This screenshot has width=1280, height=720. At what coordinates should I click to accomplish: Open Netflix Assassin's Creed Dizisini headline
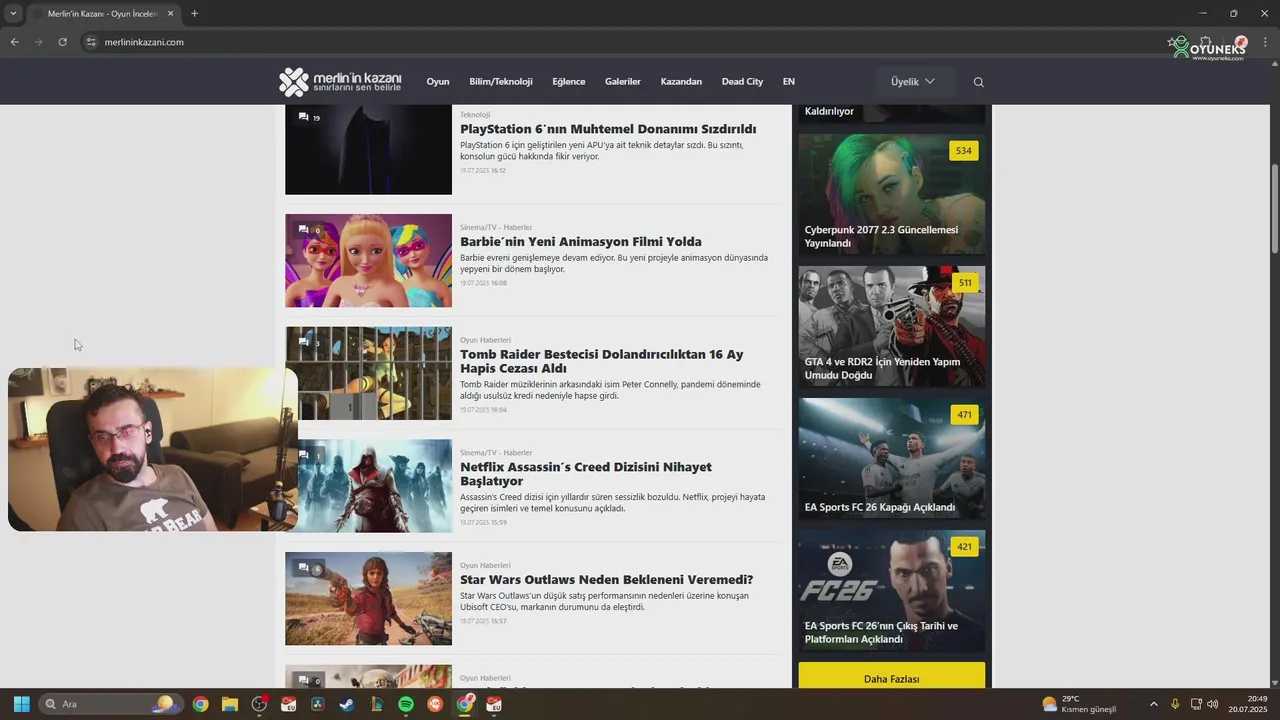586,474
